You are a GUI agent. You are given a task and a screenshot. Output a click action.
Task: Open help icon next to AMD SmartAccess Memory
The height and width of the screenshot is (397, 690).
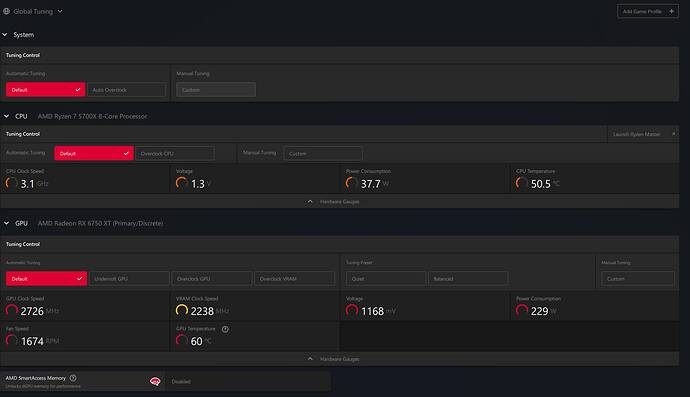pyautogui.click(x=73, y=378)
